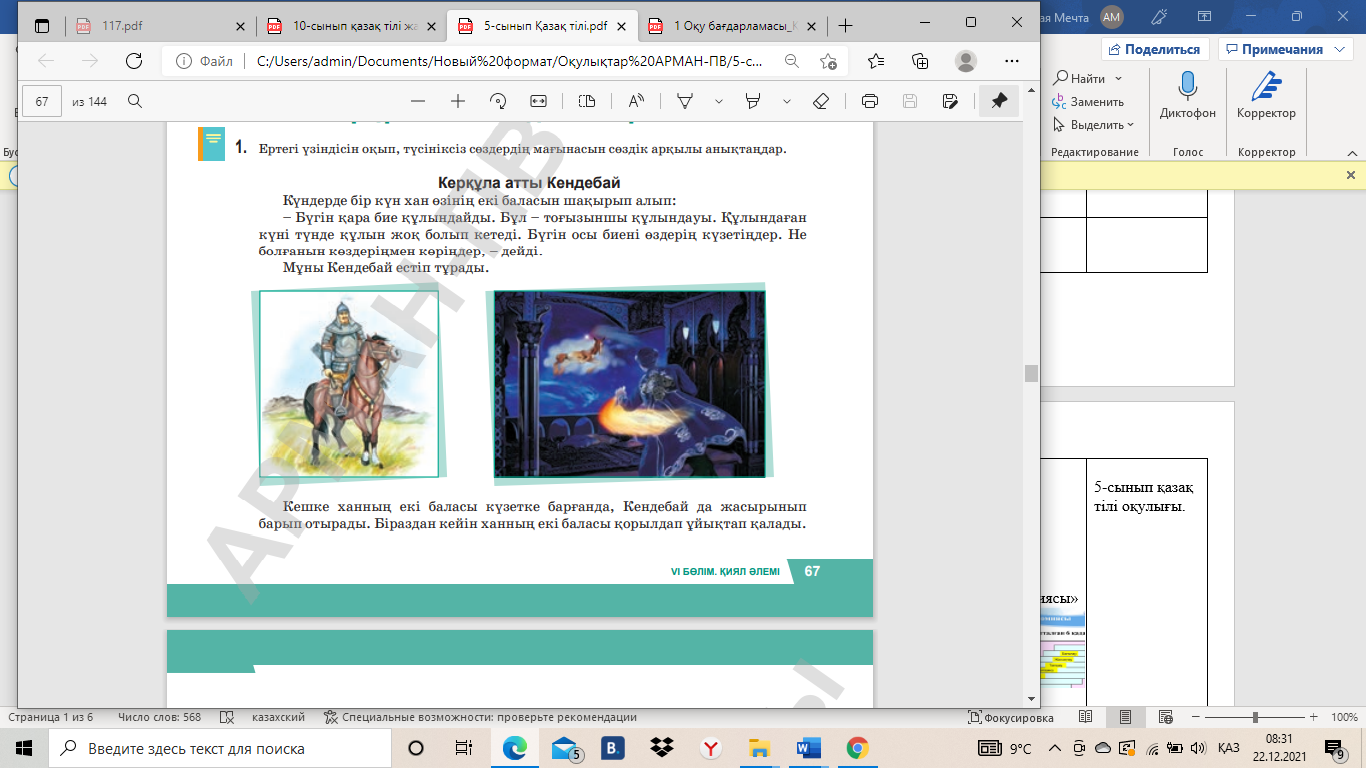Open the Edge profile avatar
Screen dimensions: 1366x768
coord(965,61)
